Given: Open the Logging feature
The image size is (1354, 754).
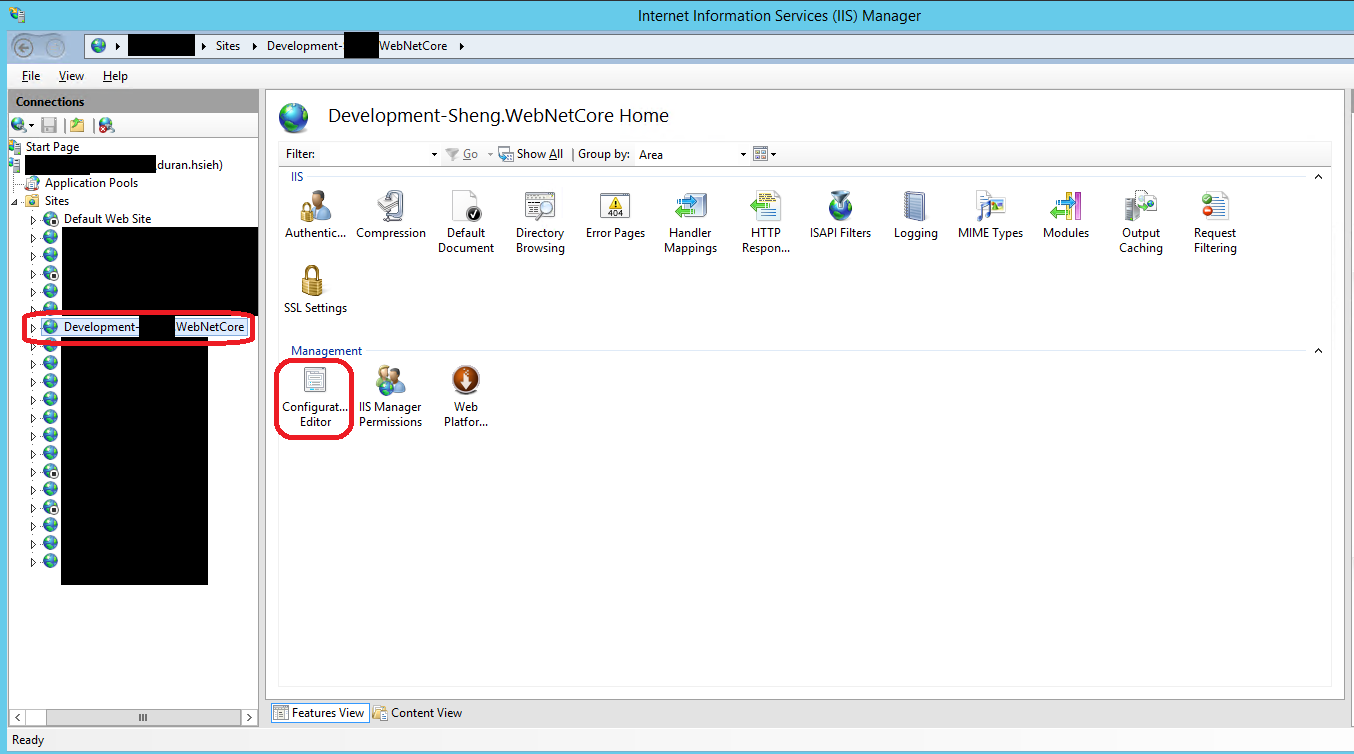Looking at the screenshot, I should point(916,216).
